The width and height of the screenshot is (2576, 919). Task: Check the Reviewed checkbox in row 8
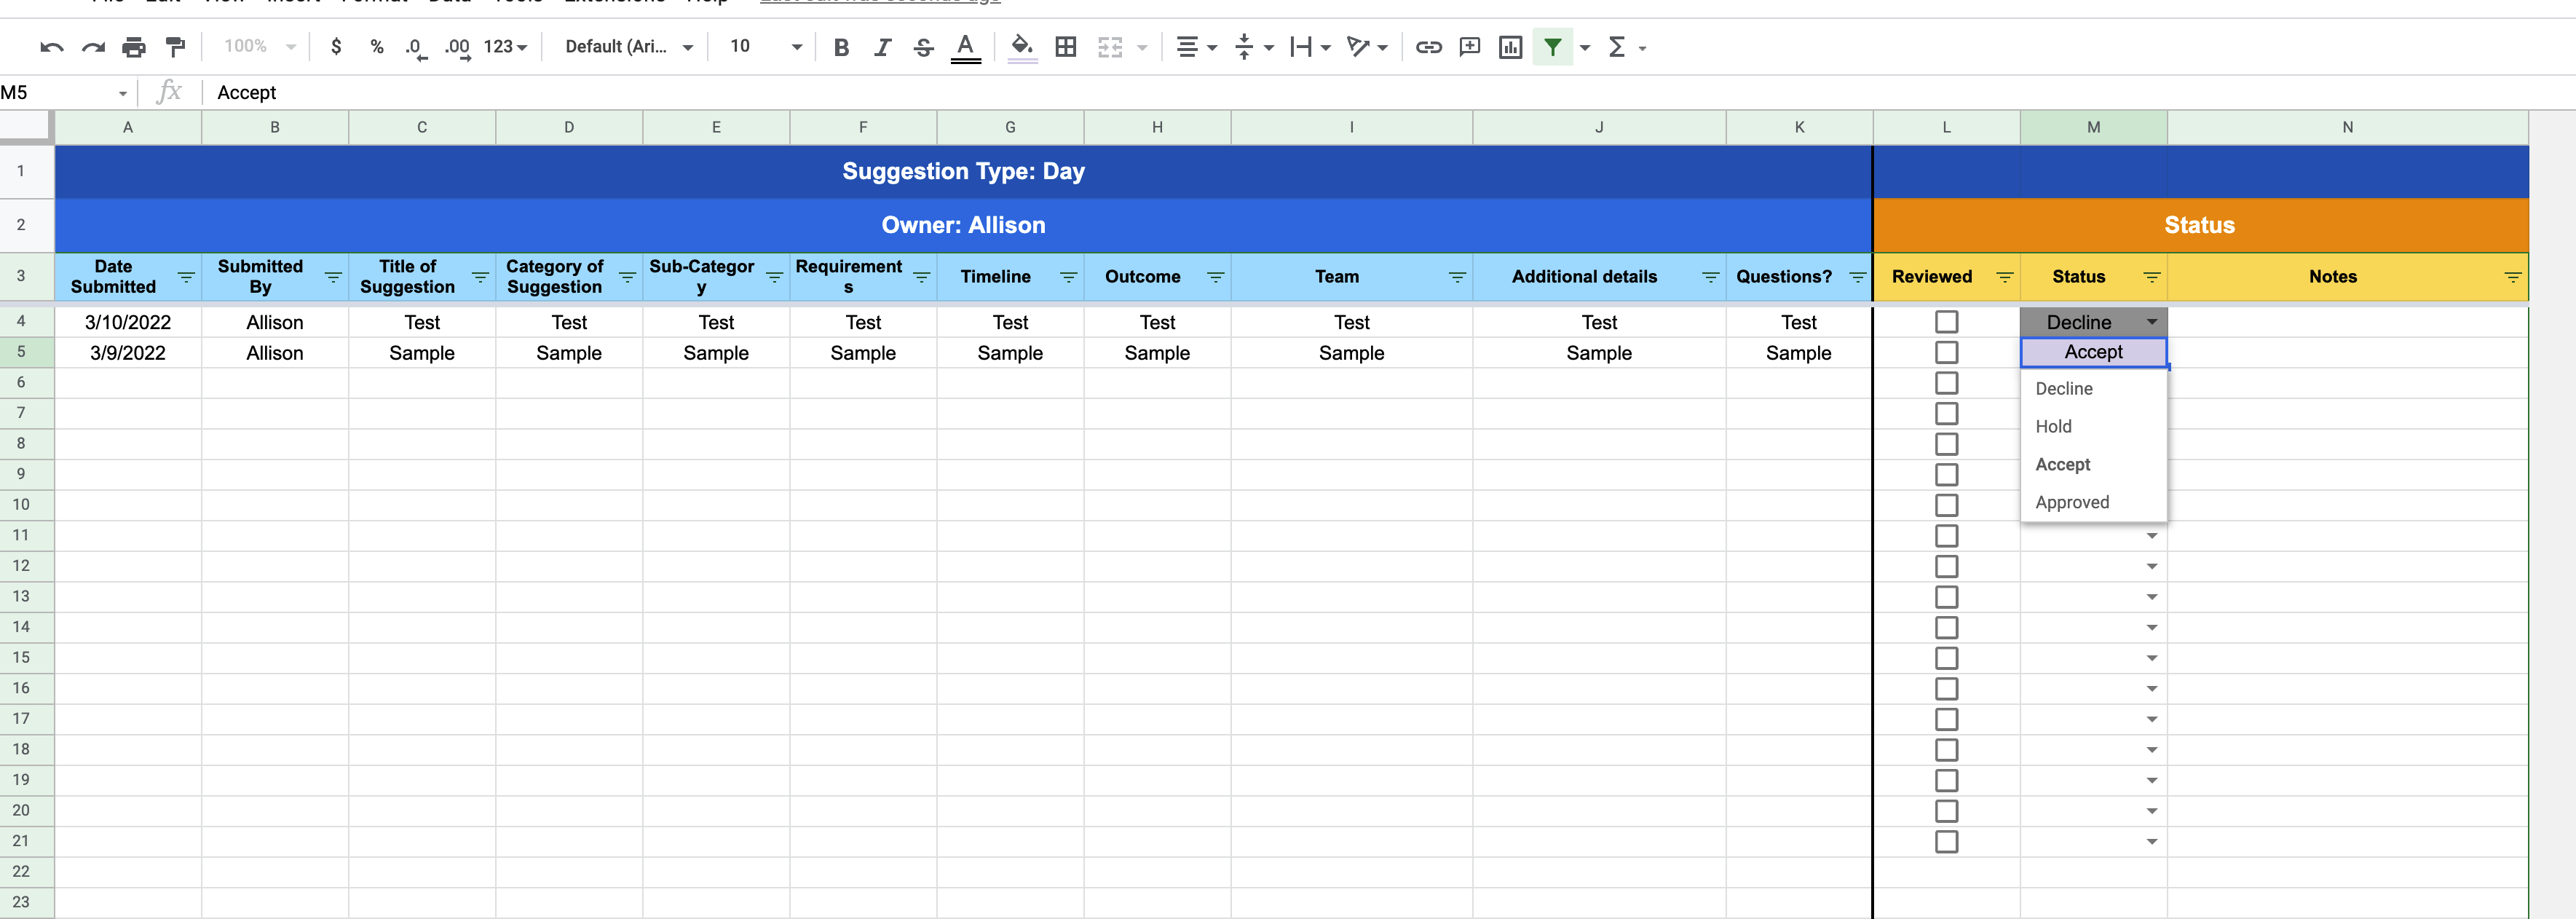point(1946,444)
